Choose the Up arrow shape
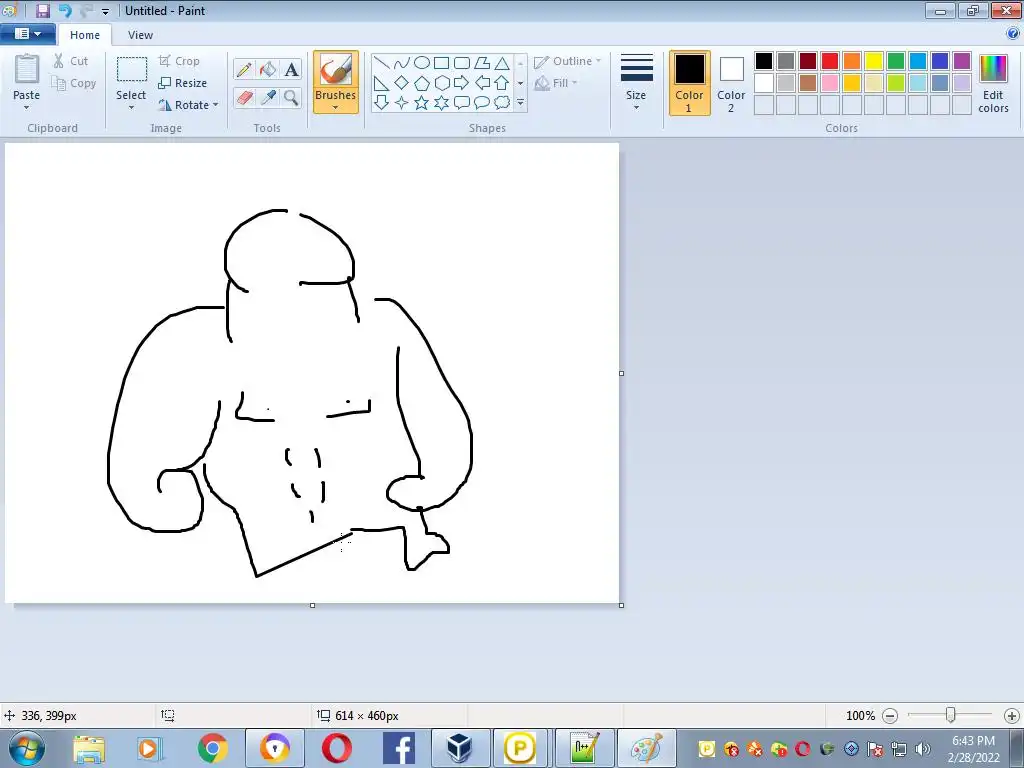 coord(502,83)
